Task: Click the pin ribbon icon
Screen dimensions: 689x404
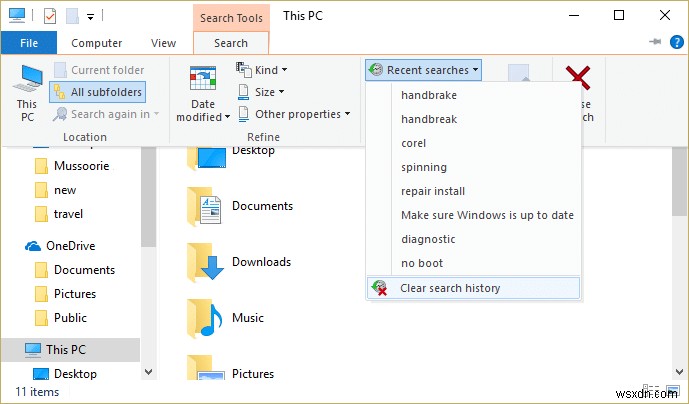Action: click(655, 43)
